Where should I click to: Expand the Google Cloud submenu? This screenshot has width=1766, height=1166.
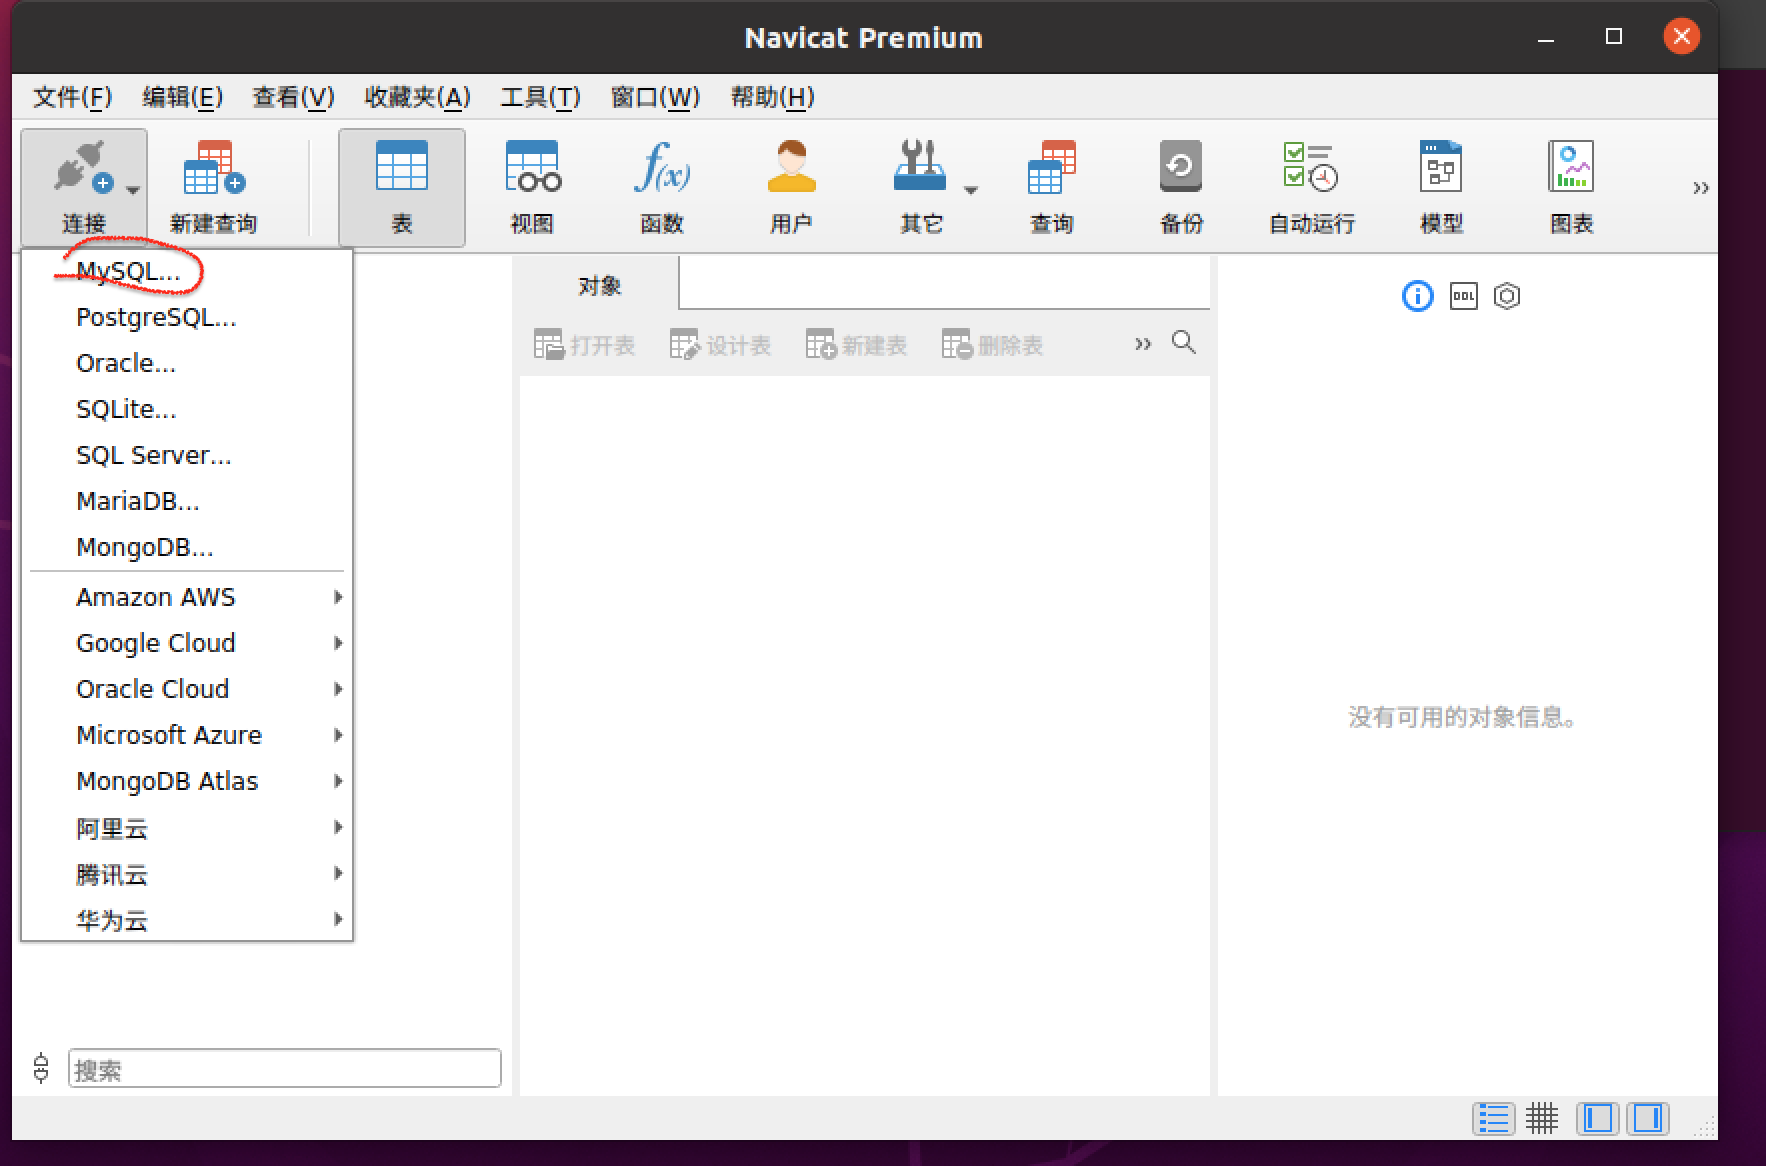187,643
